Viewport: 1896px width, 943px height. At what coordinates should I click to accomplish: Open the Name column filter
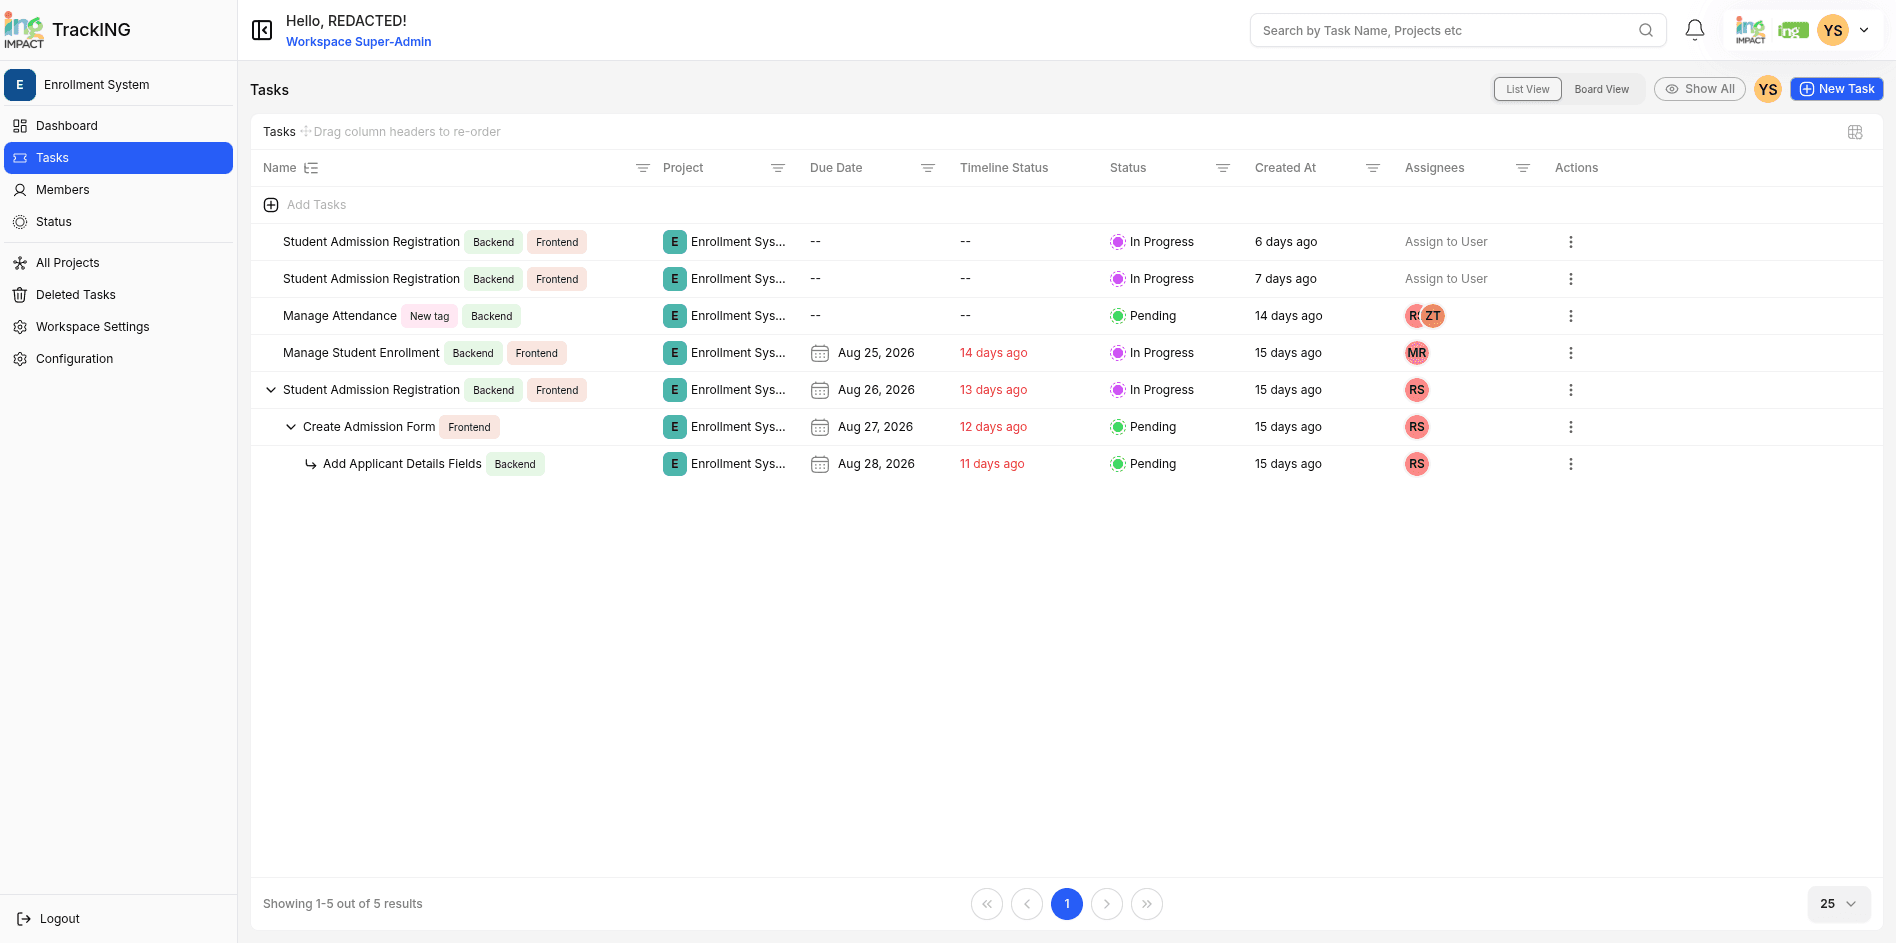[643, 168]
